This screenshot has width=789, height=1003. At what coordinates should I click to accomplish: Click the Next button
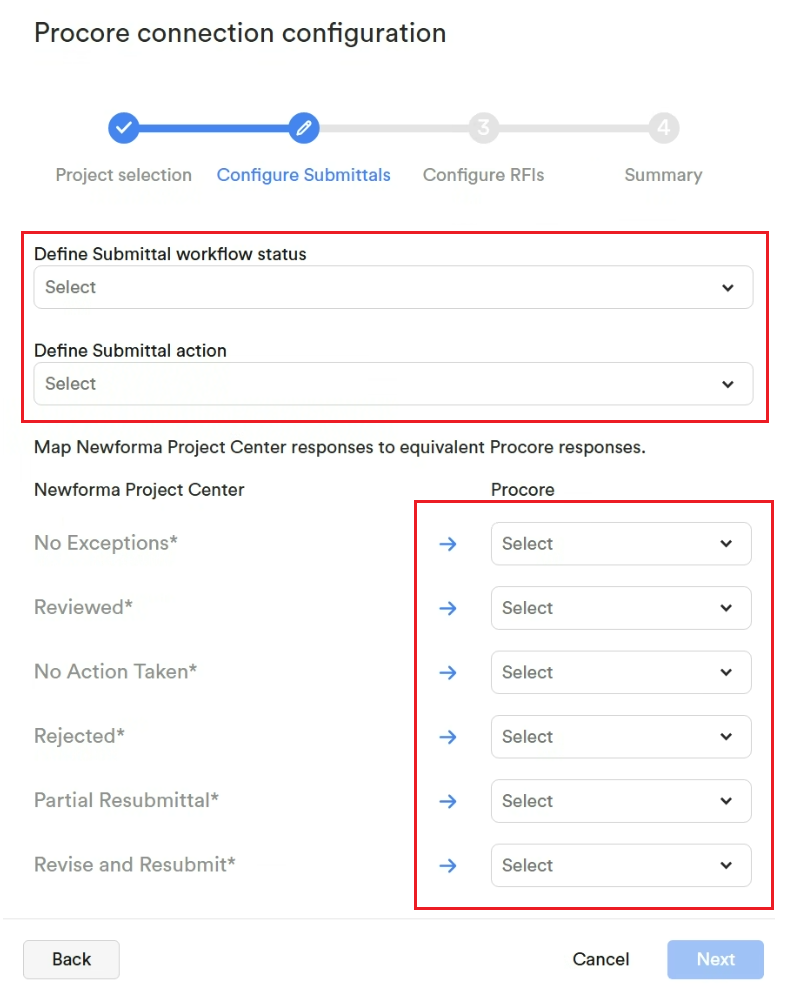tap(715, 960)
